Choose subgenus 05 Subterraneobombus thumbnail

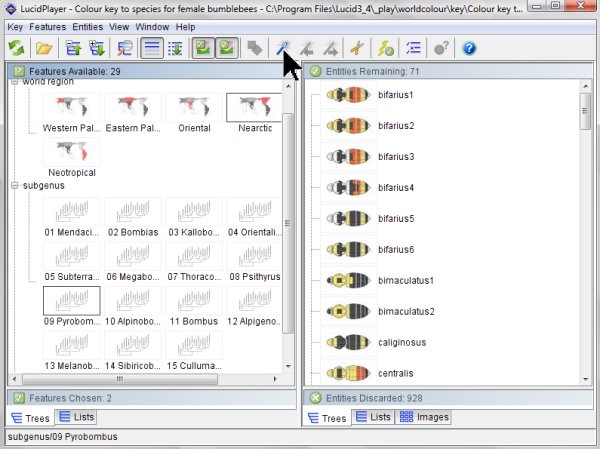click(x=72, y=256)
